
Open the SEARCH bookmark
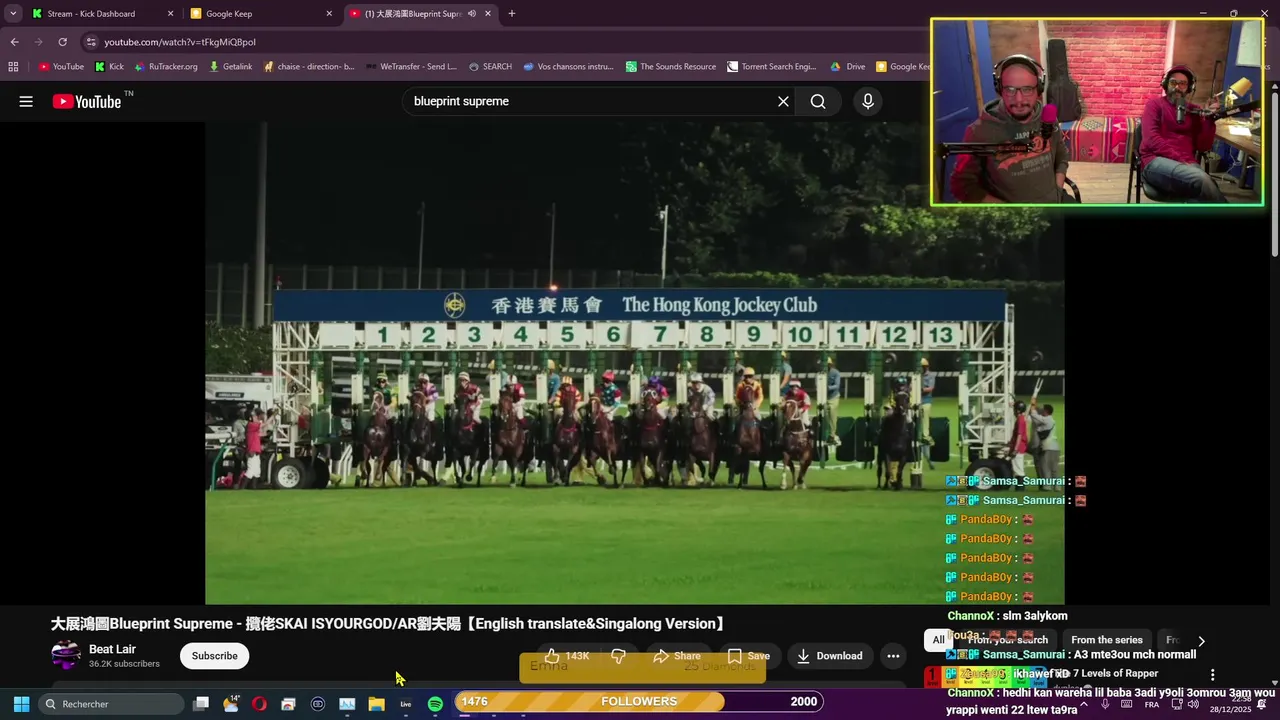490,67
